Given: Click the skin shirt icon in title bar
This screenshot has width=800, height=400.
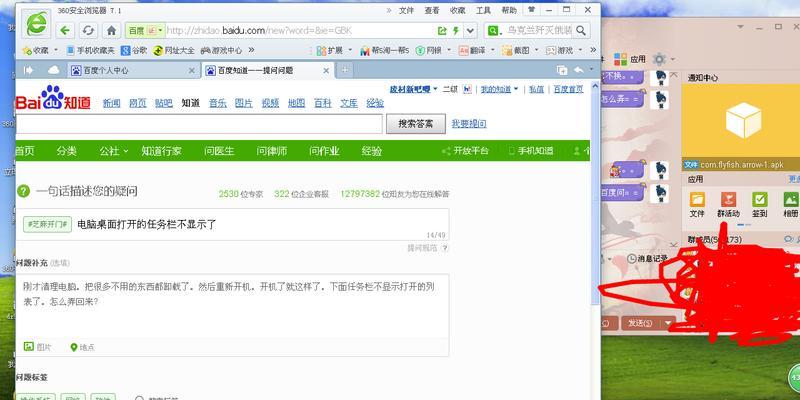Looking at the screenshot, I should coord(532,10).
